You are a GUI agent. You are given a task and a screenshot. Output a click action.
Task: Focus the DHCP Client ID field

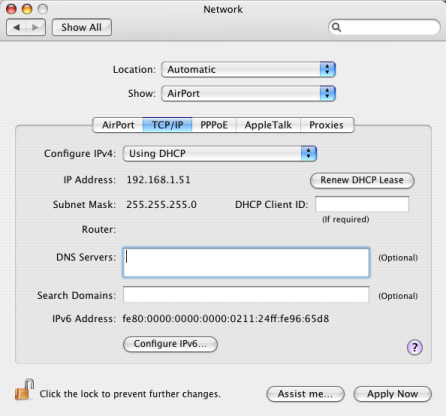(x=362, y=204)
